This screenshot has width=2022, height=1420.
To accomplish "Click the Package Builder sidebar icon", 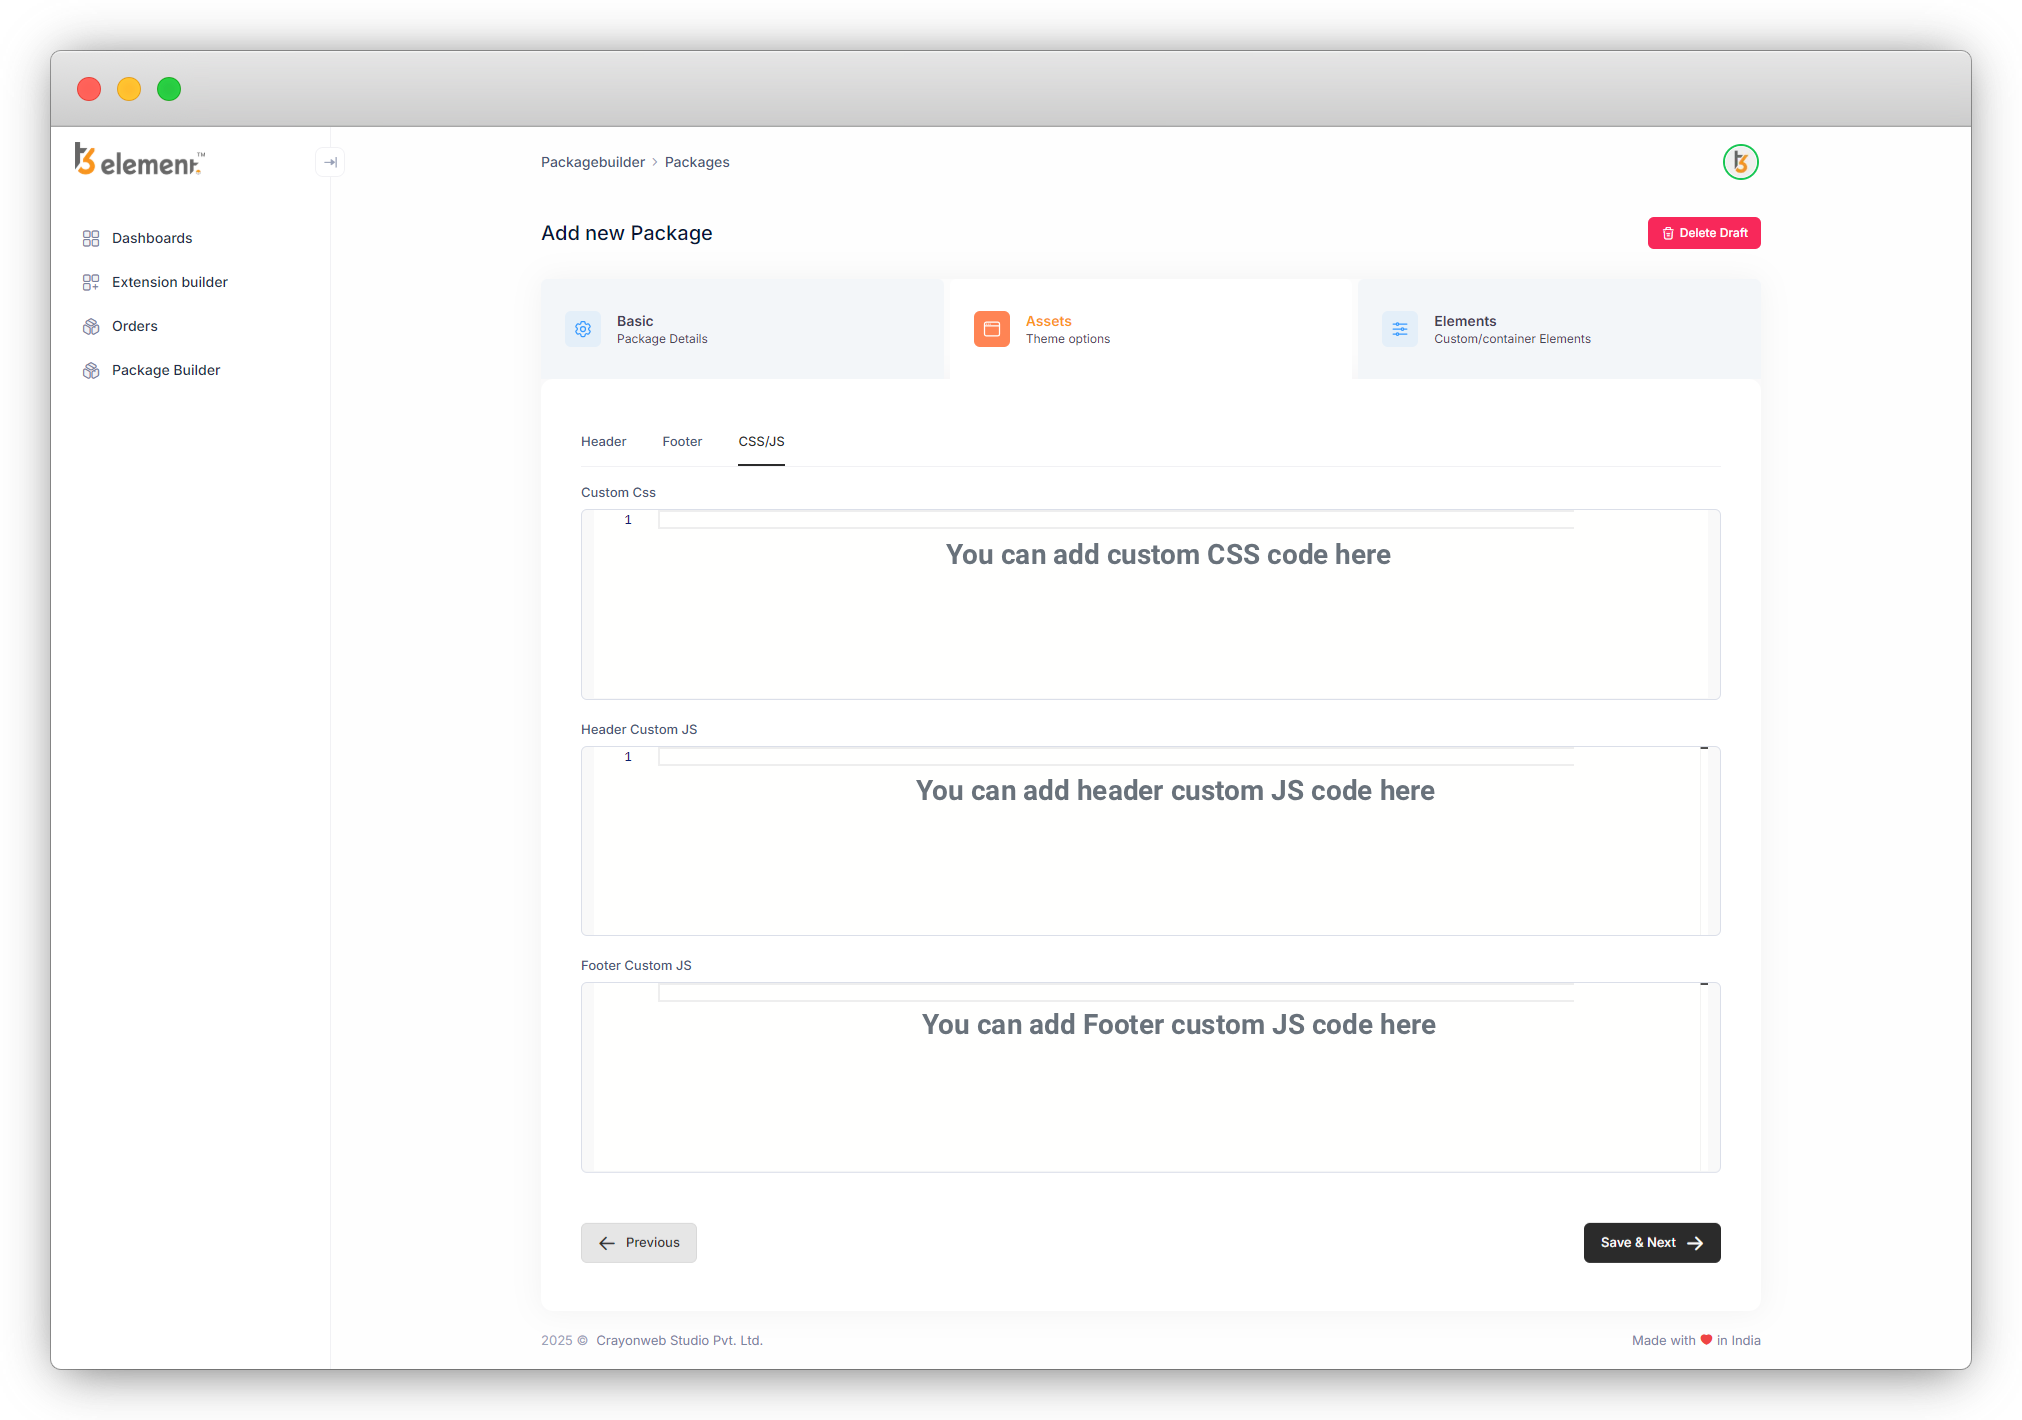I will (91, 370).
